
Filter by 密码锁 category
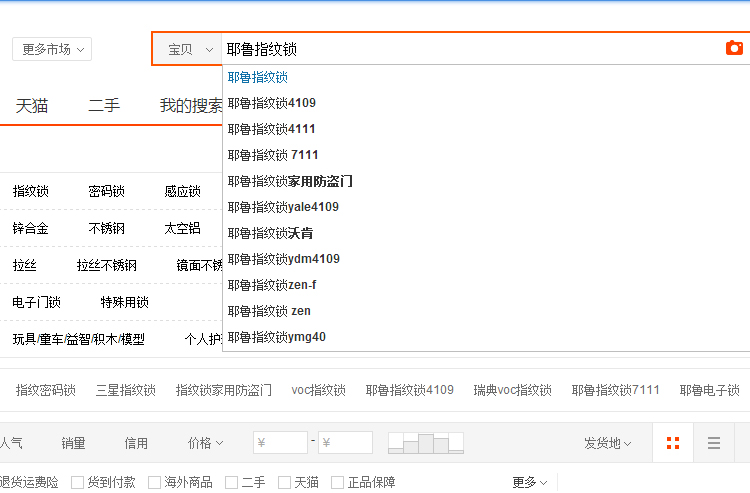click(x=107, y=191)
